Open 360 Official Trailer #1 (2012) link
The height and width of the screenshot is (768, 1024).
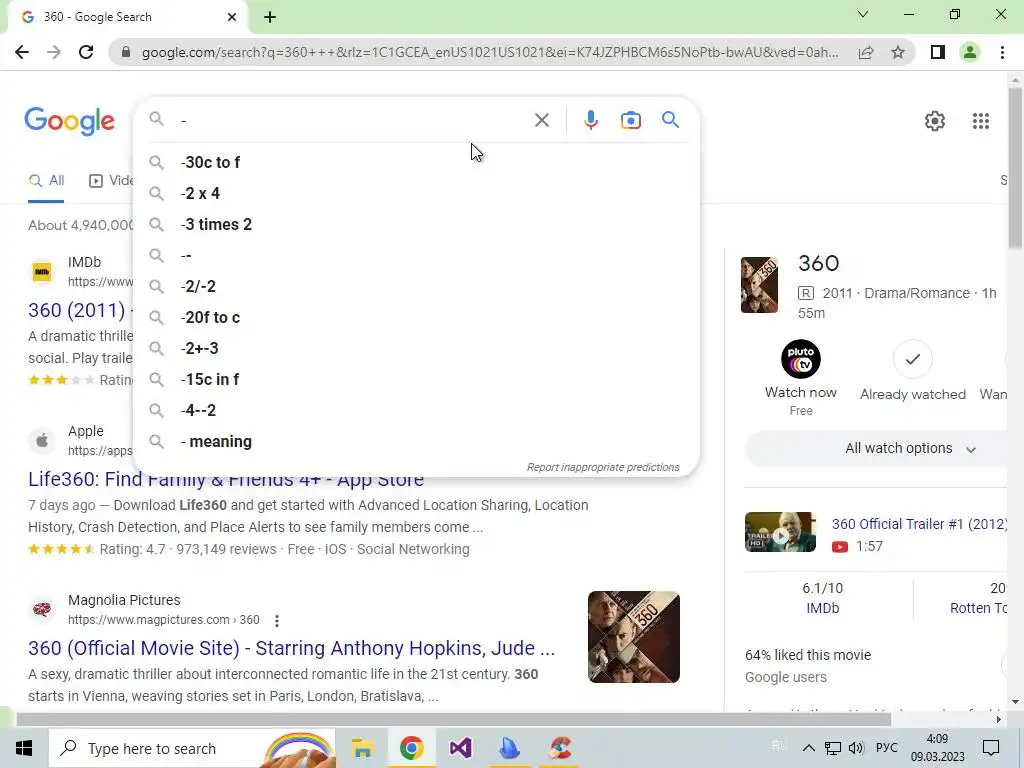(920, 524)
